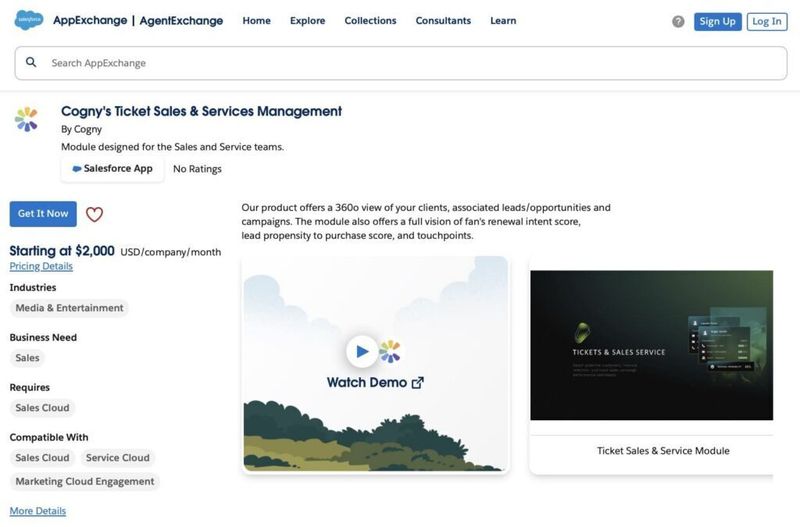Screen dimensions: 800x527
Task: Click the Cogny colorful app logo
Action: click(x=27, y=119)
